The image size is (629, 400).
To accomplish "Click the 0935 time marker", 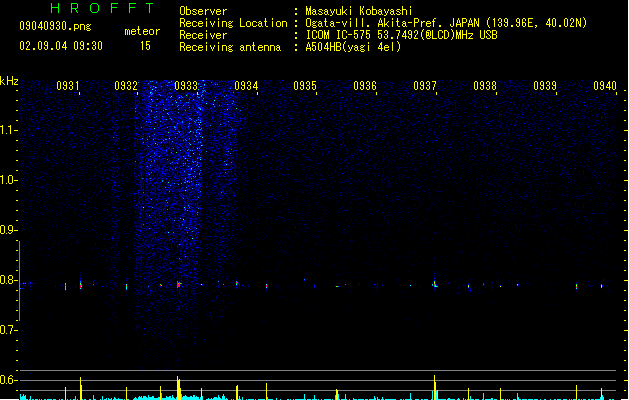I will [x=305, y=86].
